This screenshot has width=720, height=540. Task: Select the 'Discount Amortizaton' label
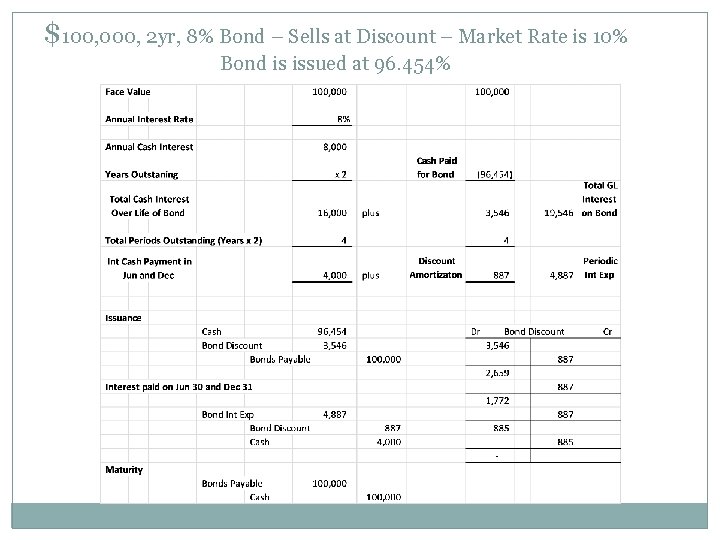coord(436,268)
